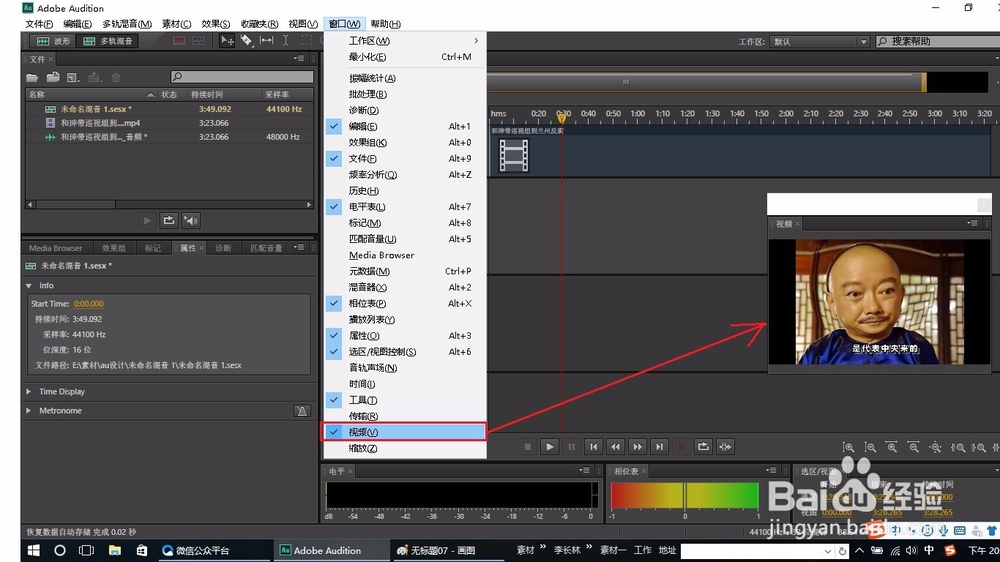
Task: Click the Open File folder icon
Action: (32, 77)
